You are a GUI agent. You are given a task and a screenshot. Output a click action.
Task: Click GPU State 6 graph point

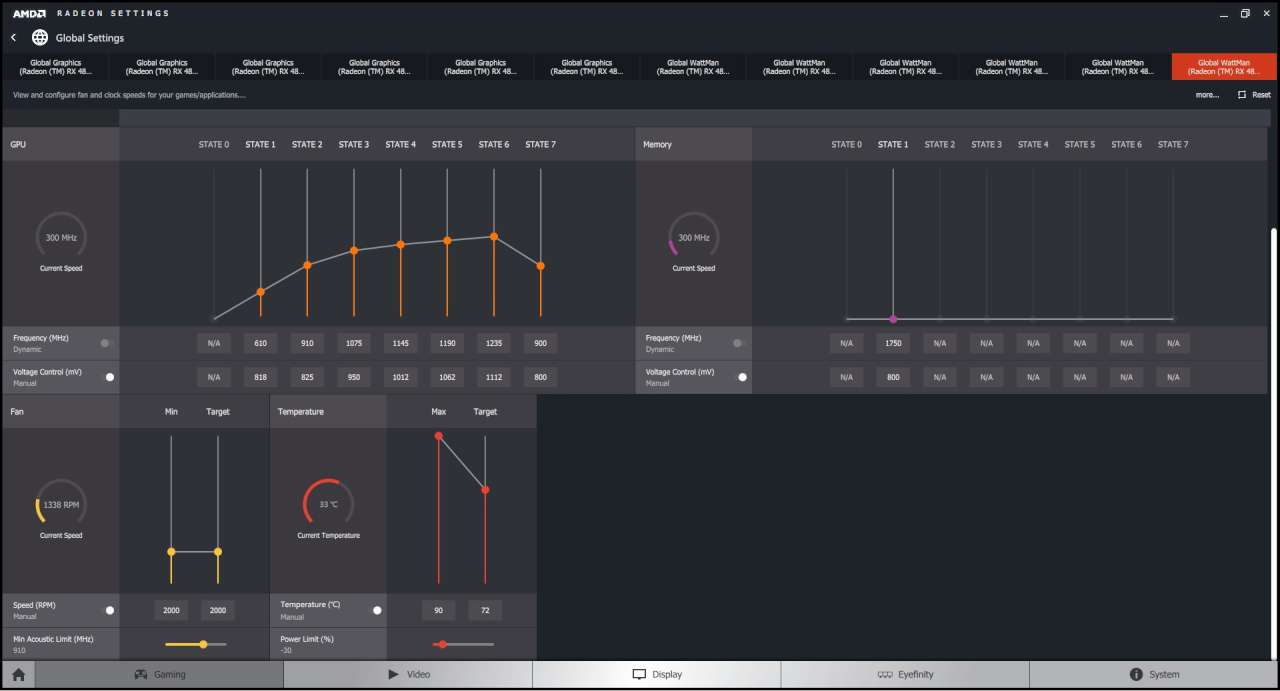(x=494, y=236)
